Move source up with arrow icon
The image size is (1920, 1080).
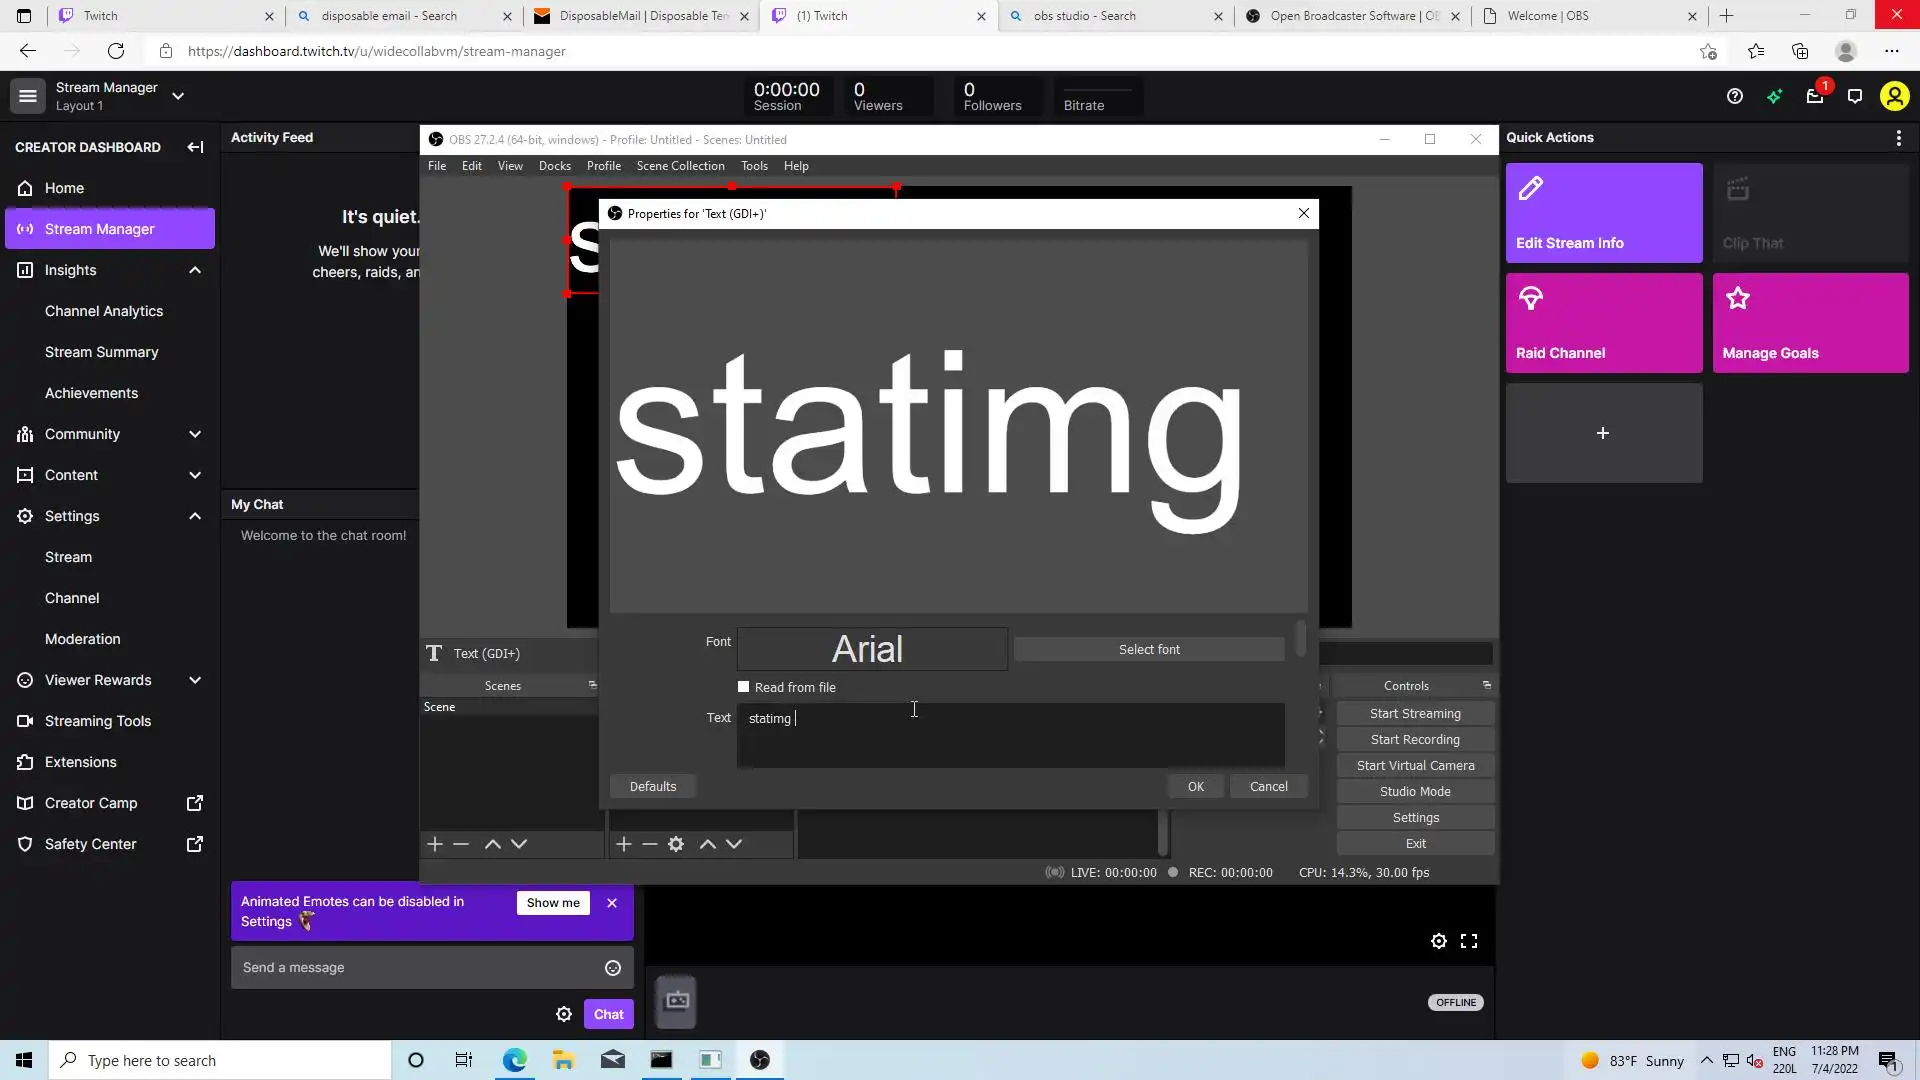tap(708, 844)
